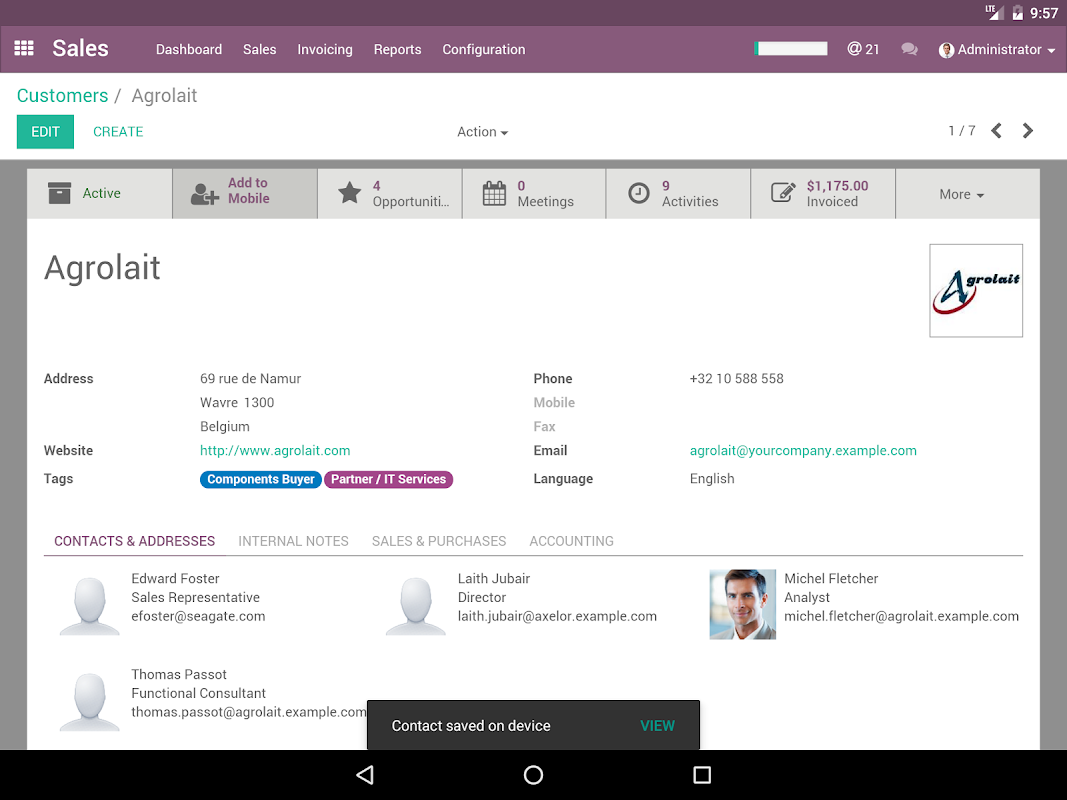Switch to Accounting tab
The image size is (1067, 800).
click(x=572, y=541)
